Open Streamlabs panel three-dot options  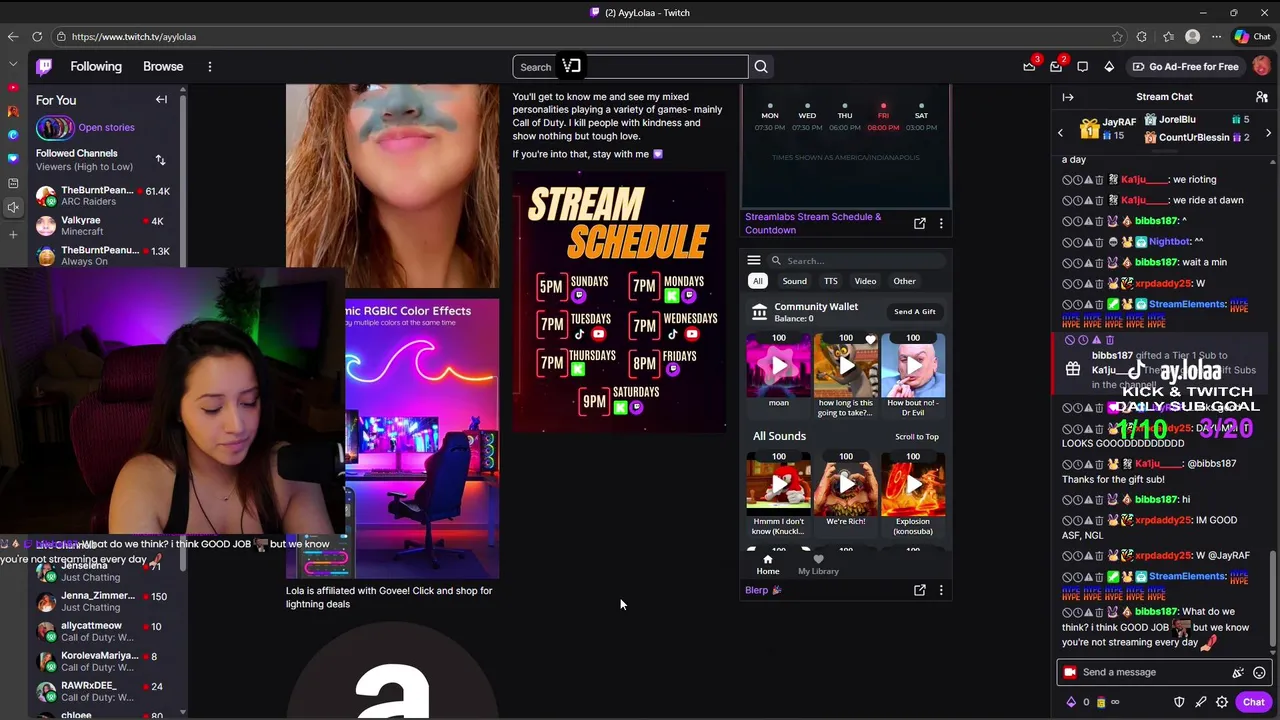[941, 224]
